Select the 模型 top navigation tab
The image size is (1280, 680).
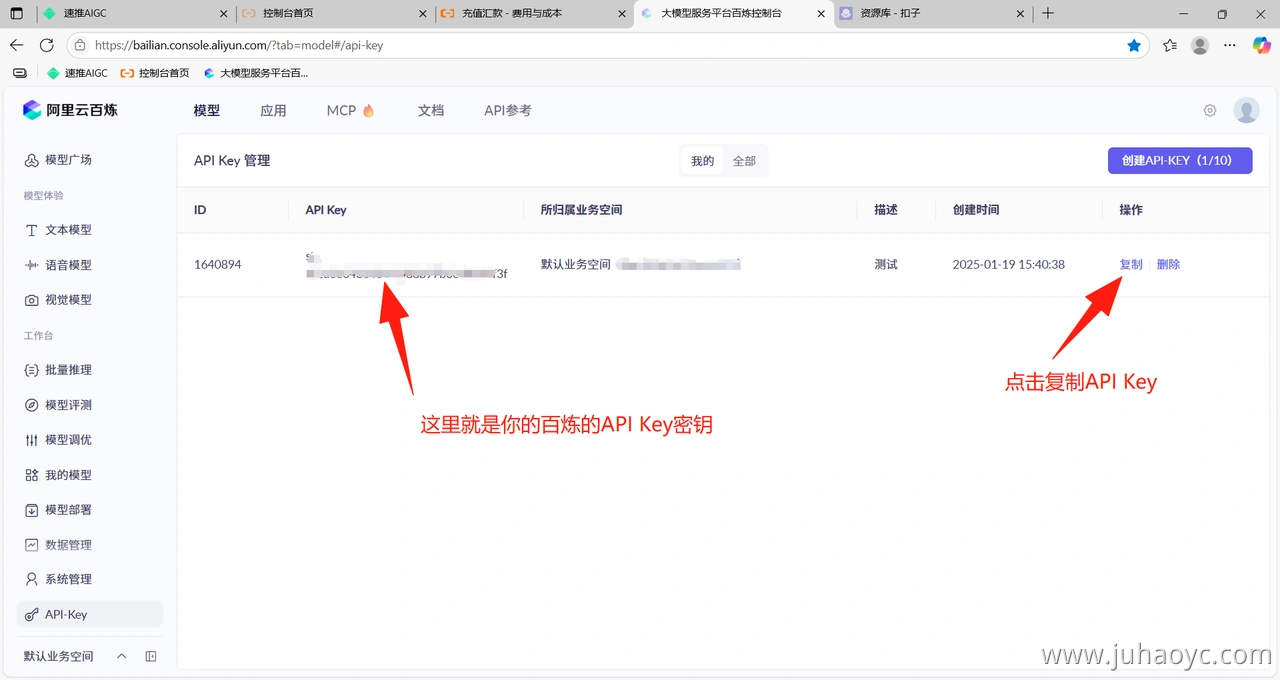[207, 111]
